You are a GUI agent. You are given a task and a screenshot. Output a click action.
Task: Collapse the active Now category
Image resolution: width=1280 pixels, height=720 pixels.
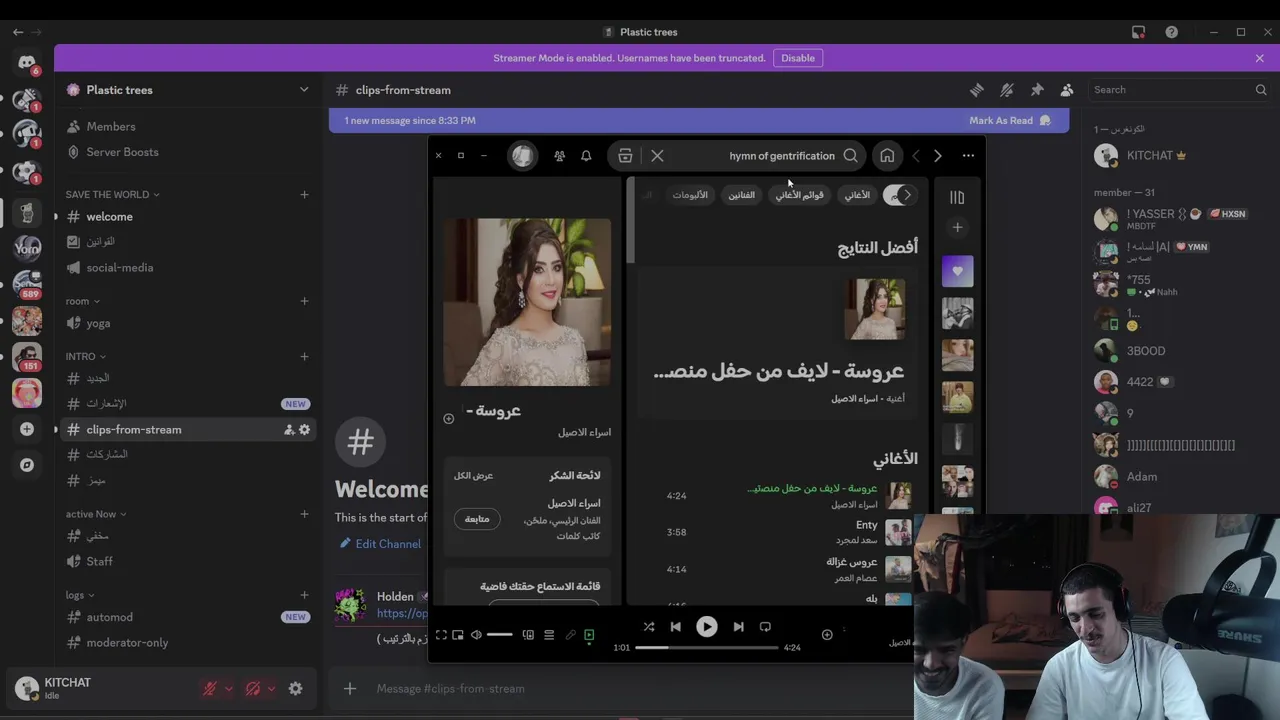click(x=96, y=514)
